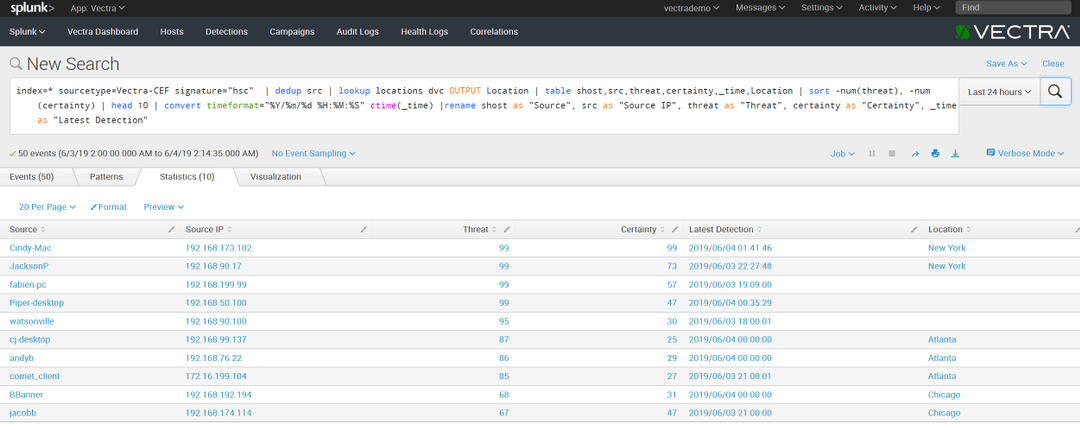Go to Hosts page

tap(172, 32)
